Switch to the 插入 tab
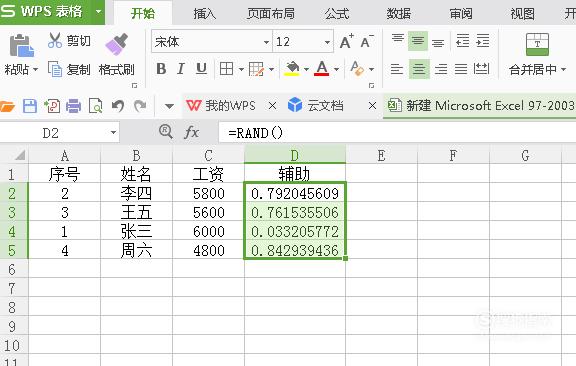Image resolution: width=576 pixels, height=366 pixels. coord(204,14)
